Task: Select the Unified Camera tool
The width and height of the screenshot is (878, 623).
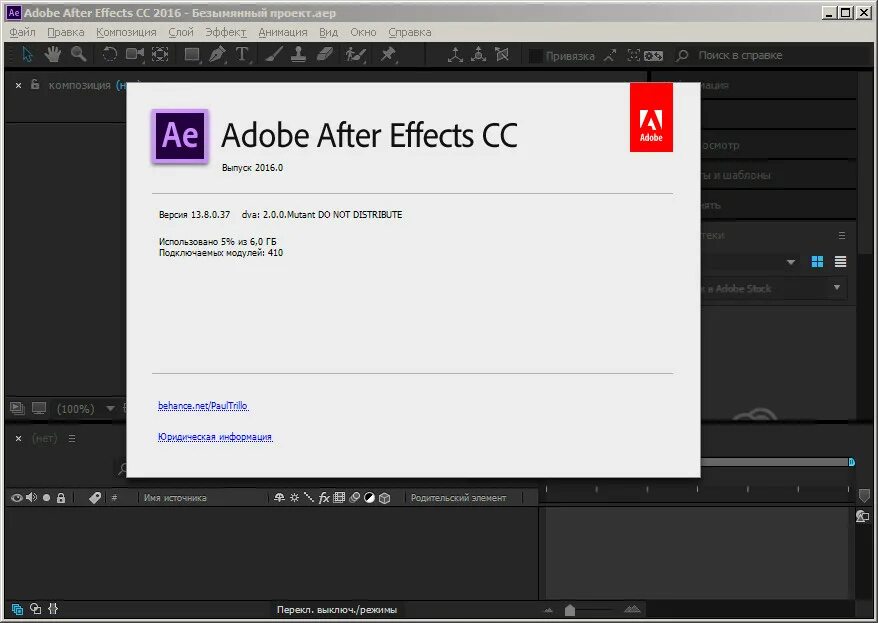Action: click(134, 54)
